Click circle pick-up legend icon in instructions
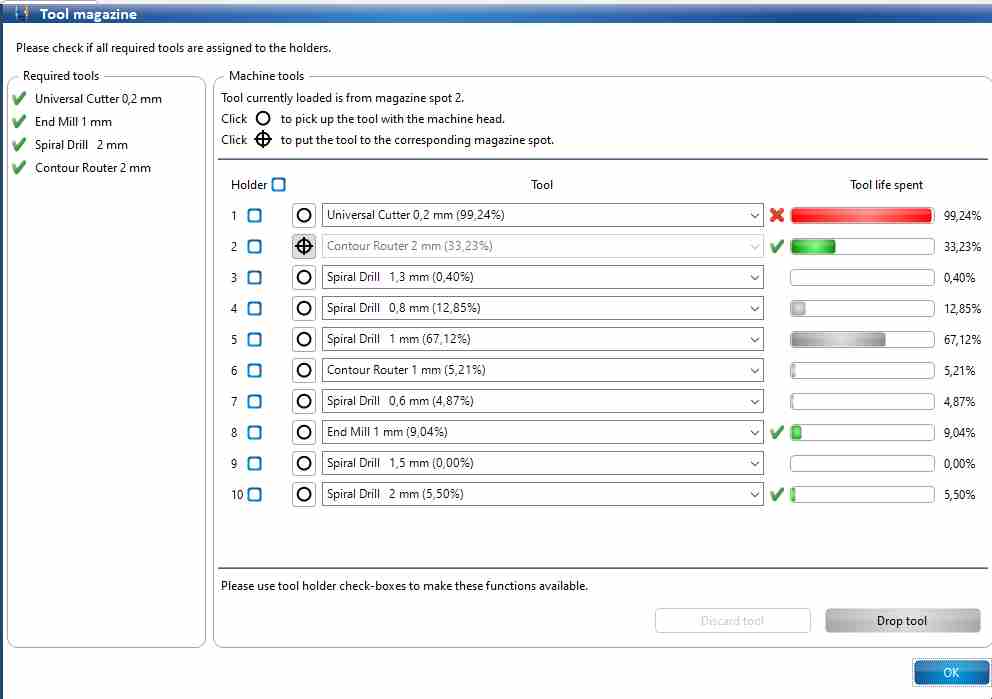 click(263, 118)
